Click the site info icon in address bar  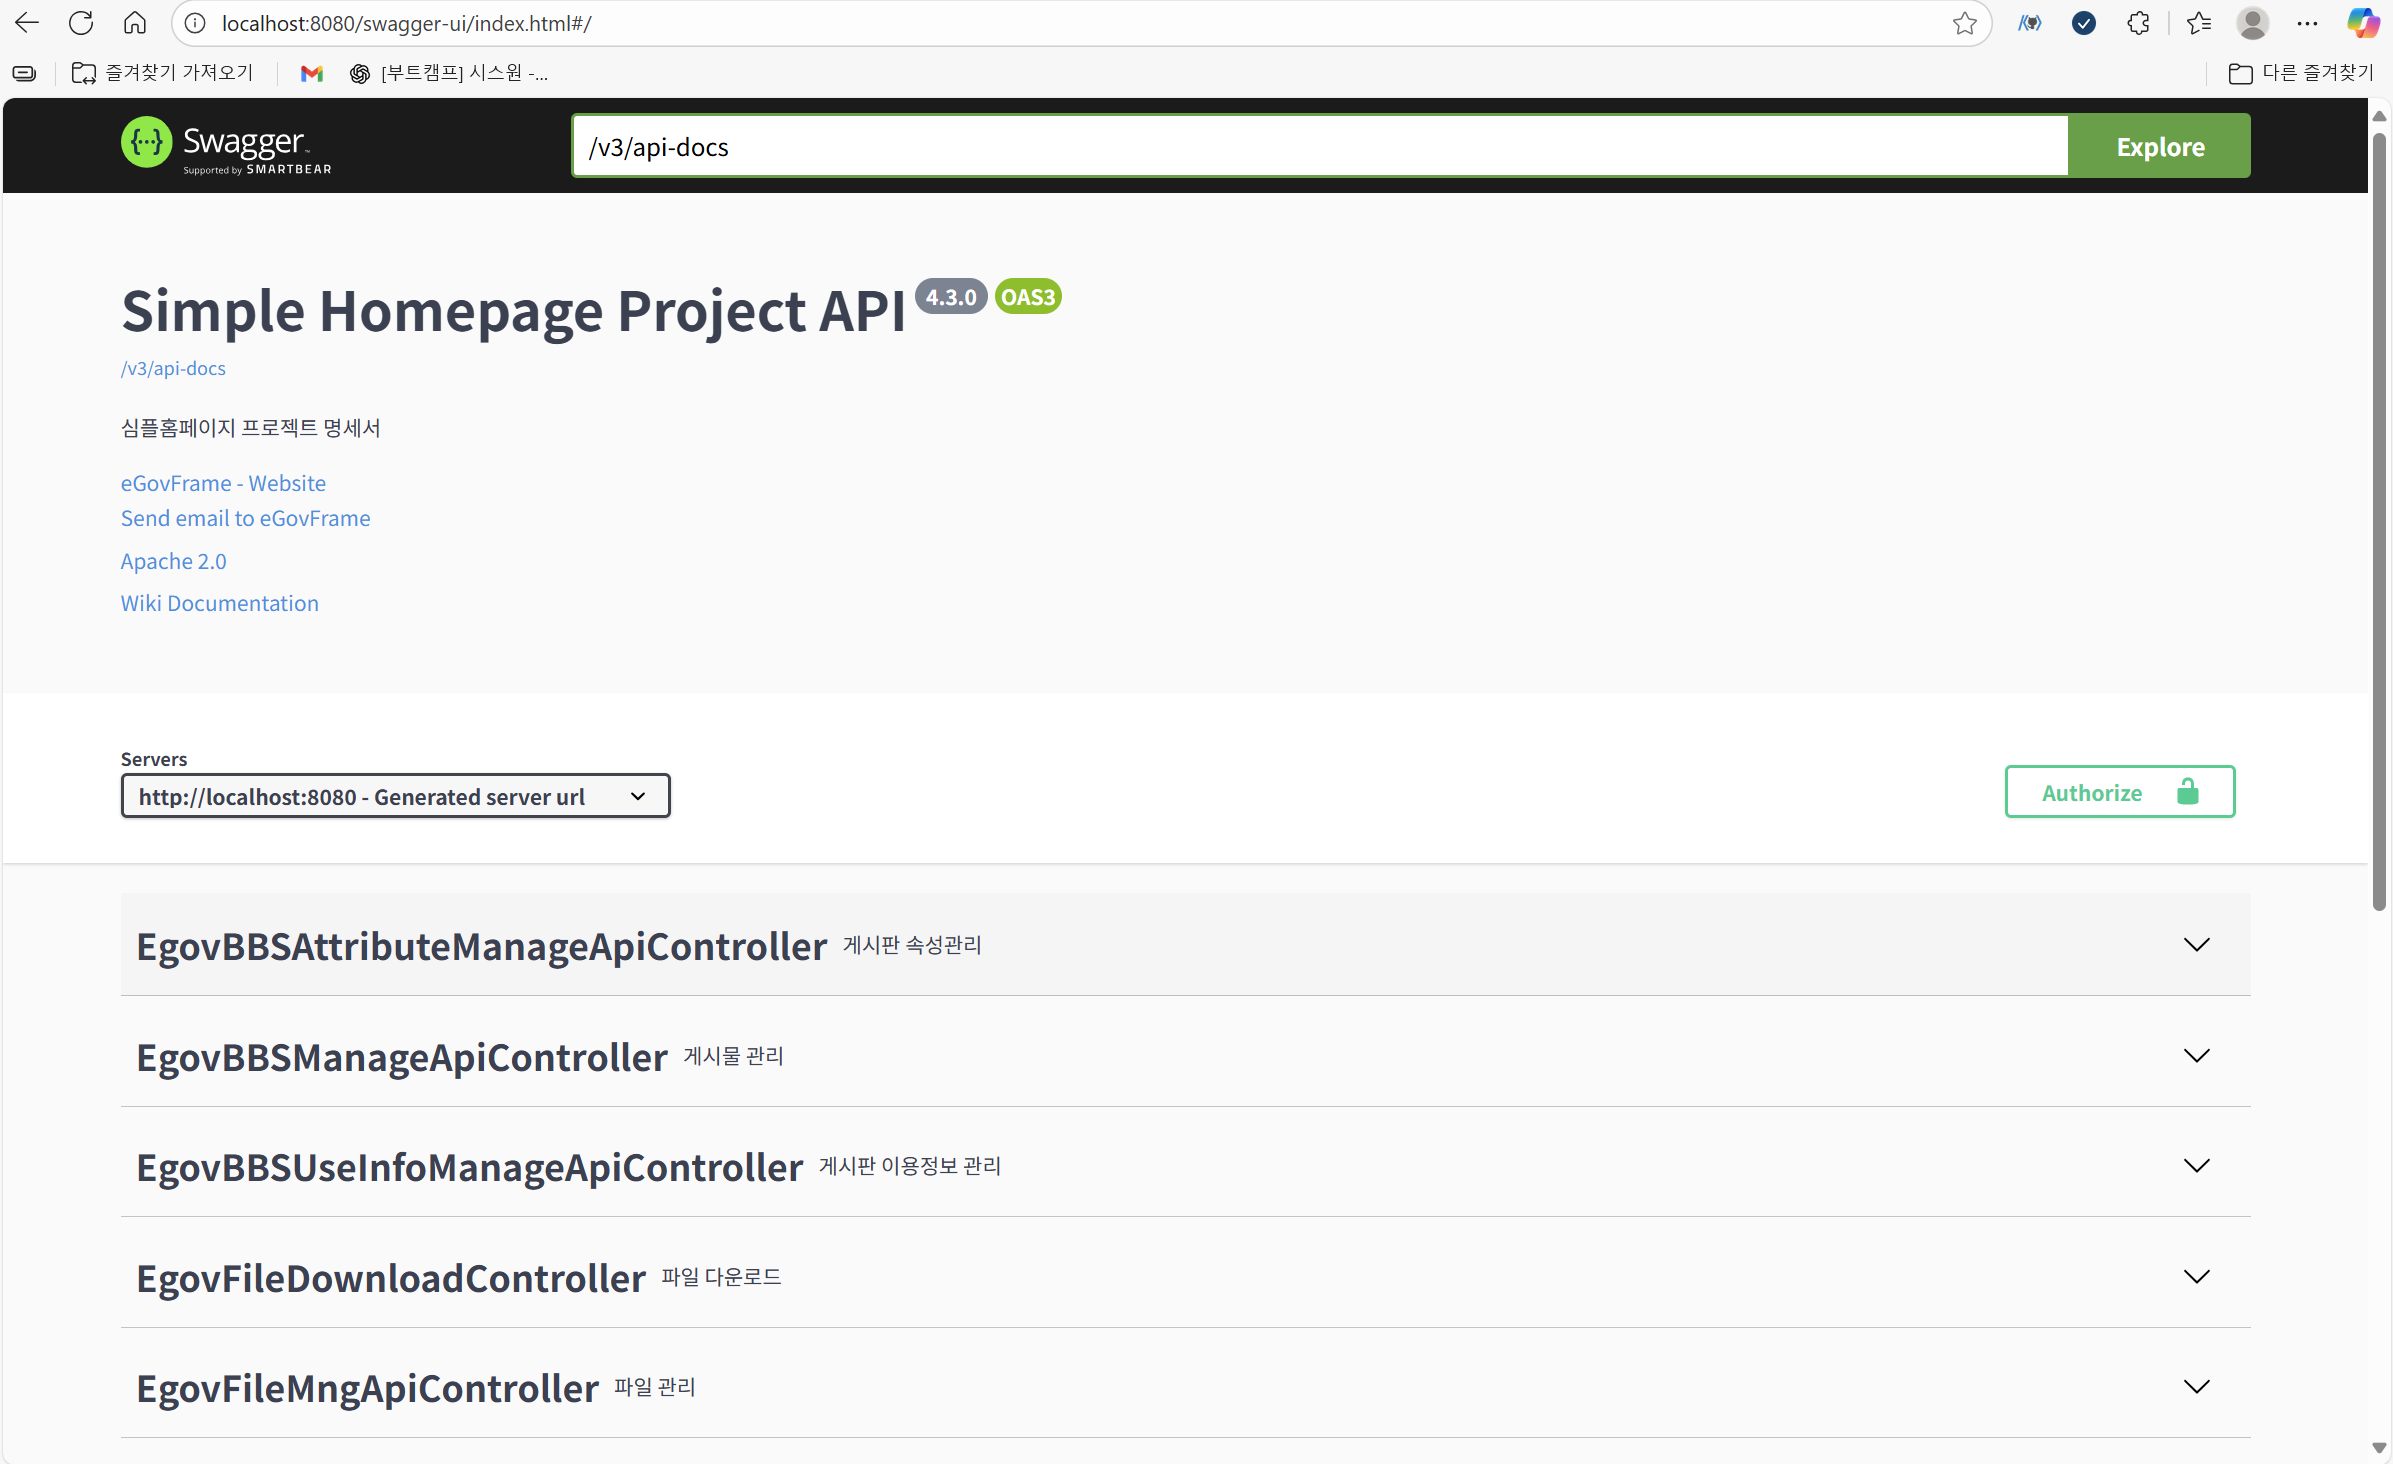point(194,22)
